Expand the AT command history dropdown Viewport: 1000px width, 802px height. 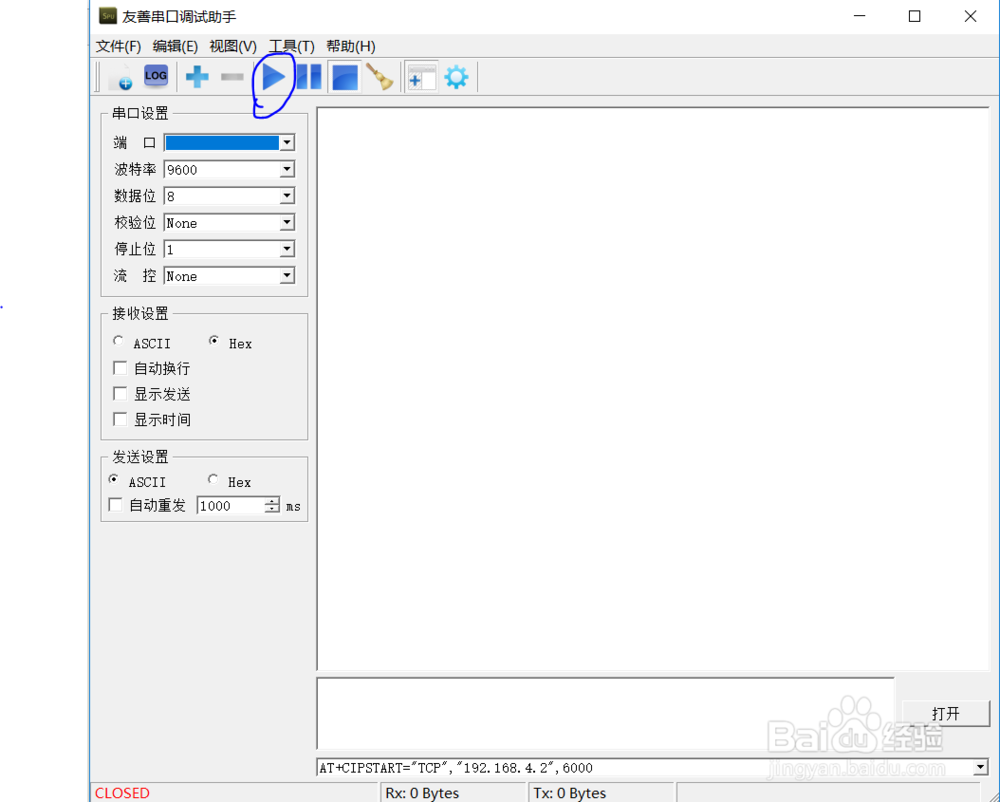click(x=981, y=768)
